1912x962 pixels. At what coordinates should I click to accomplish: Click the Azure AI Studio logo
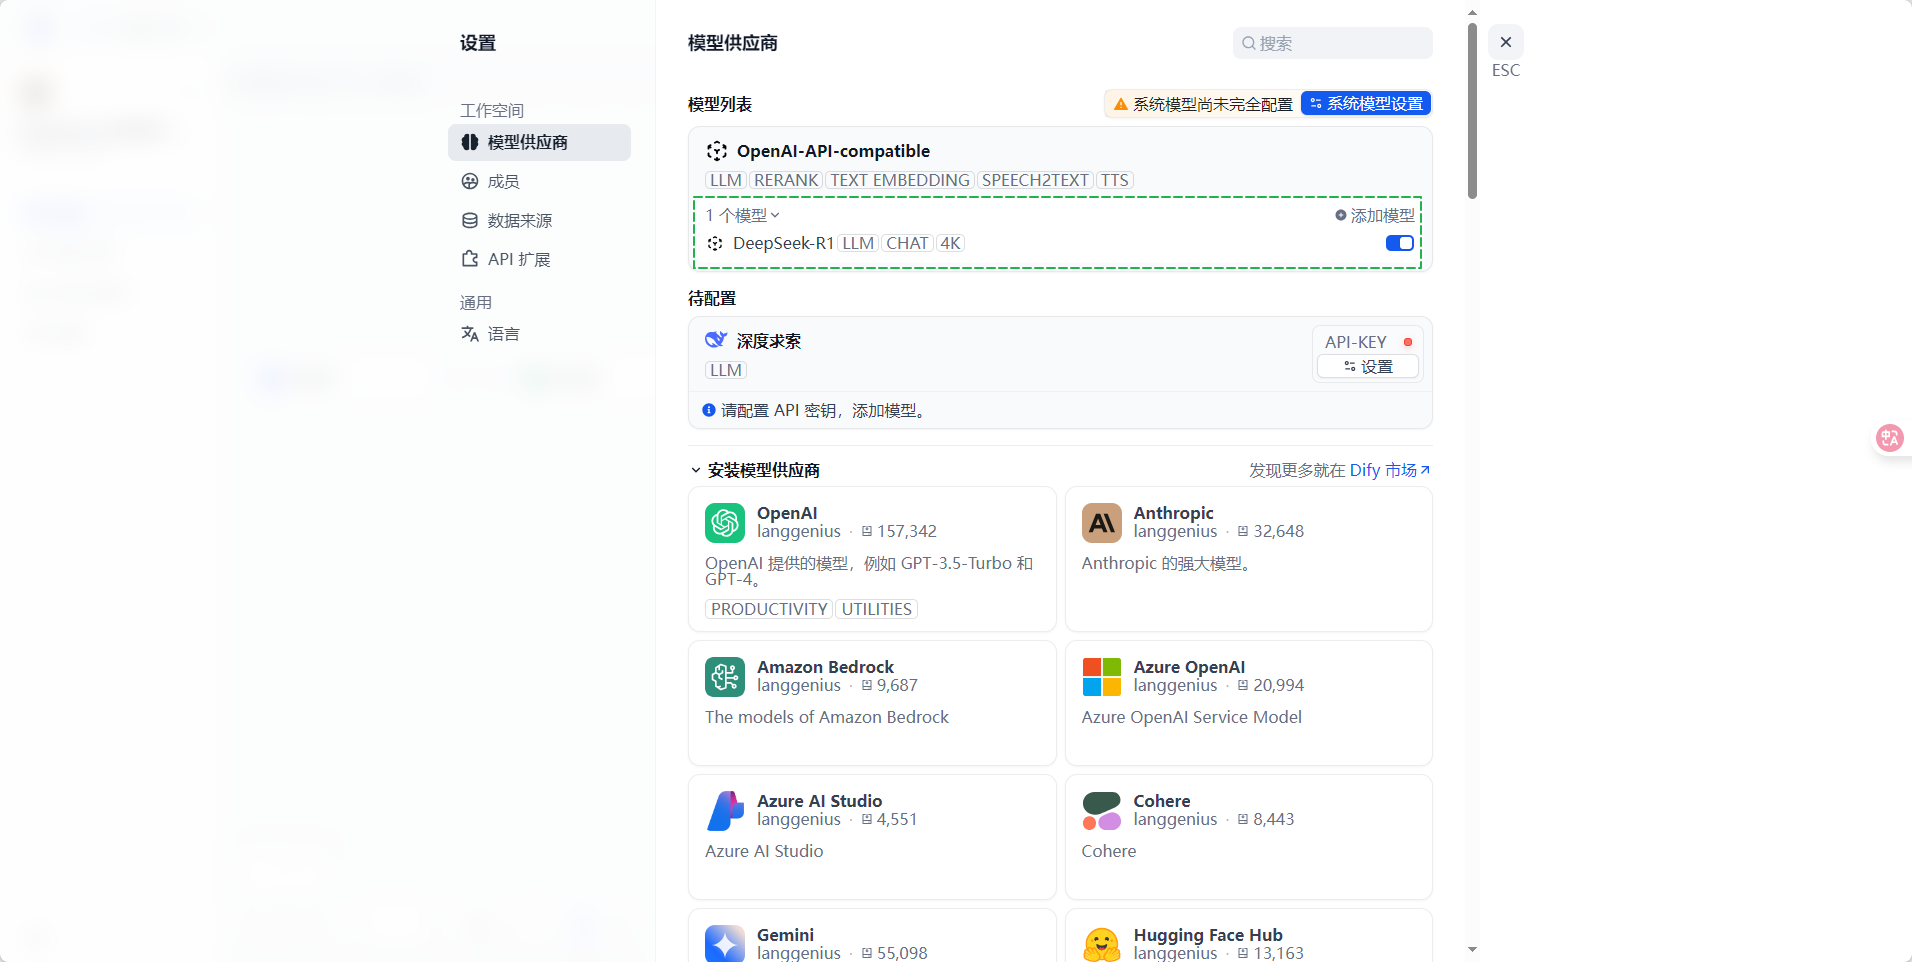tap(725, 811)
